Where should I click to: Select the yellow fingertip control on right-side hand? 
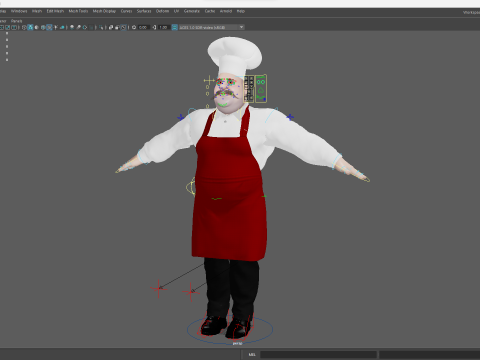coord(367,180)
